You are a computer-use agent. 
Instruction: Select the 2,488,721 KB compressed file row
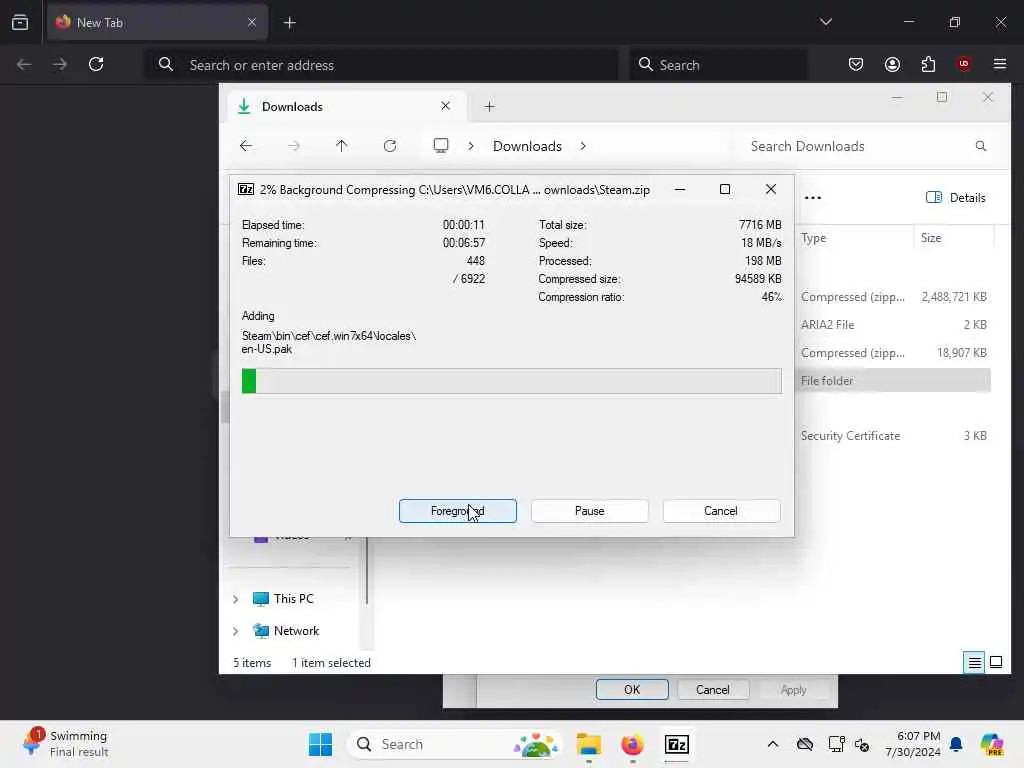point(893,296)
